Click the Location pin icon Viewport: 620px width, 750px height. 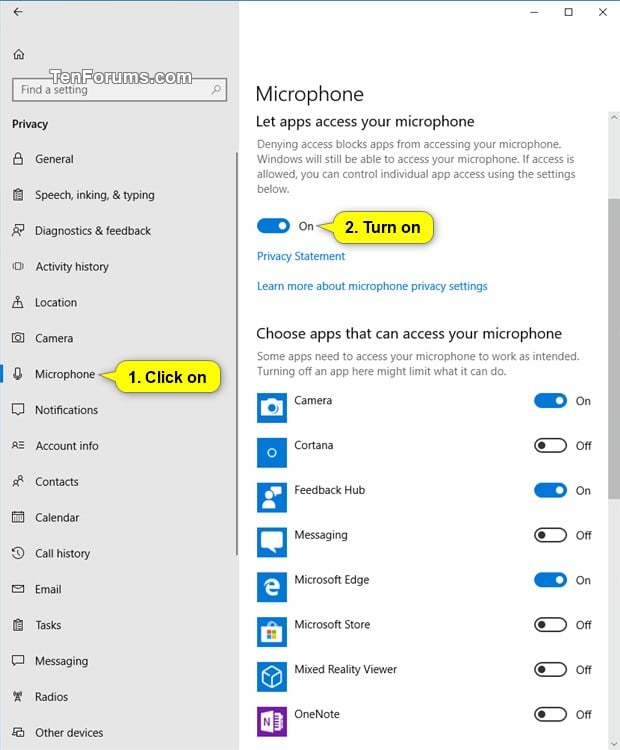pos(18,302)
